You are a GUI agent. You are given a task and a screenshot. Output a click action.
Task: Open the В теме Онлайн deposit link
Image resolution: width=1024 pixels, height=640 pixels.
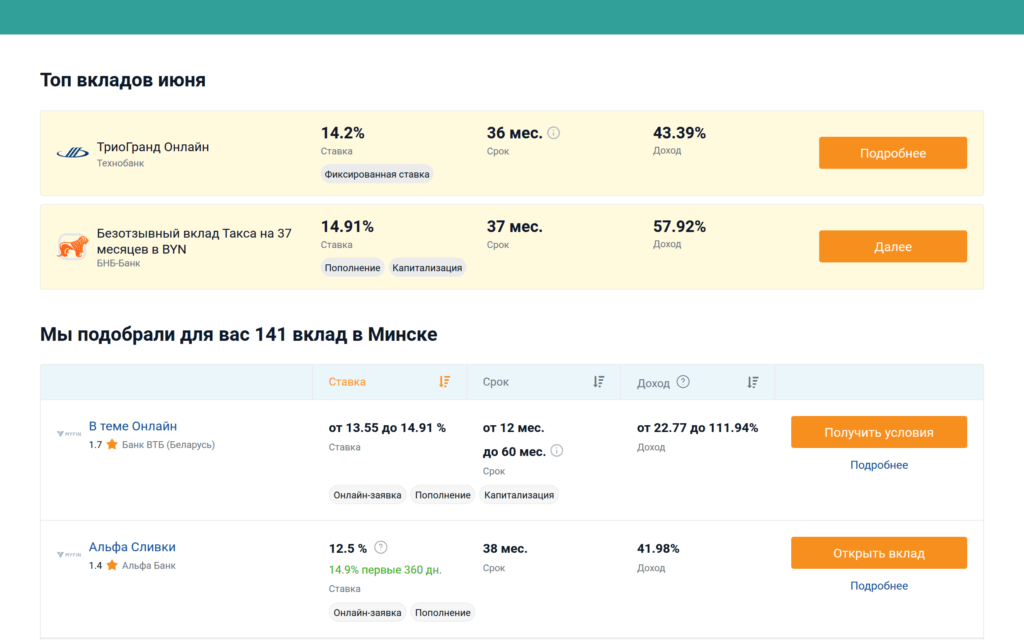(x=133, y=426)
